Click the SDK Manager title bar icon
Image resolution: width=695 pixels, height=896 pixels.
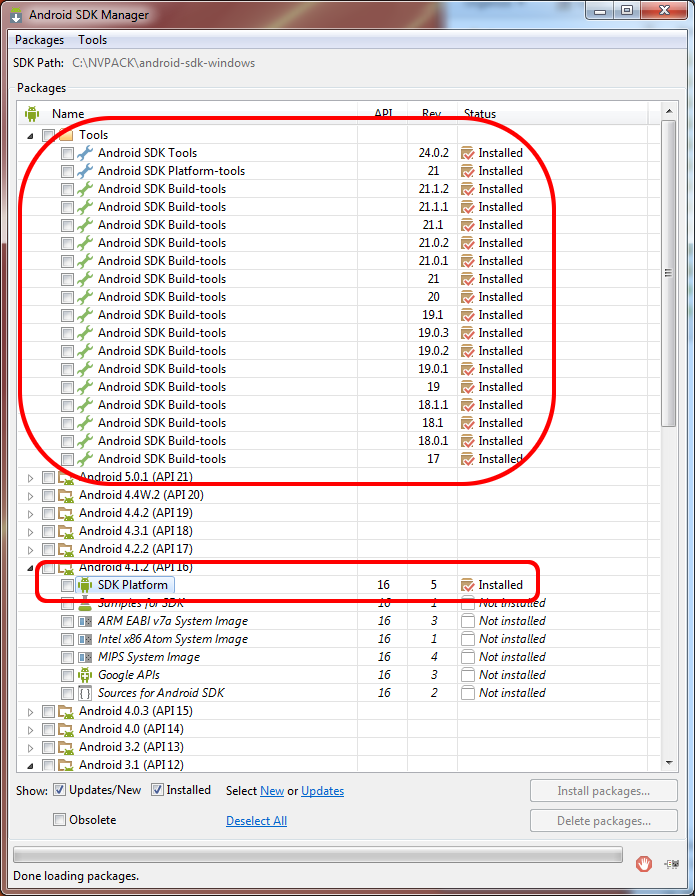(x=17, y=15)
